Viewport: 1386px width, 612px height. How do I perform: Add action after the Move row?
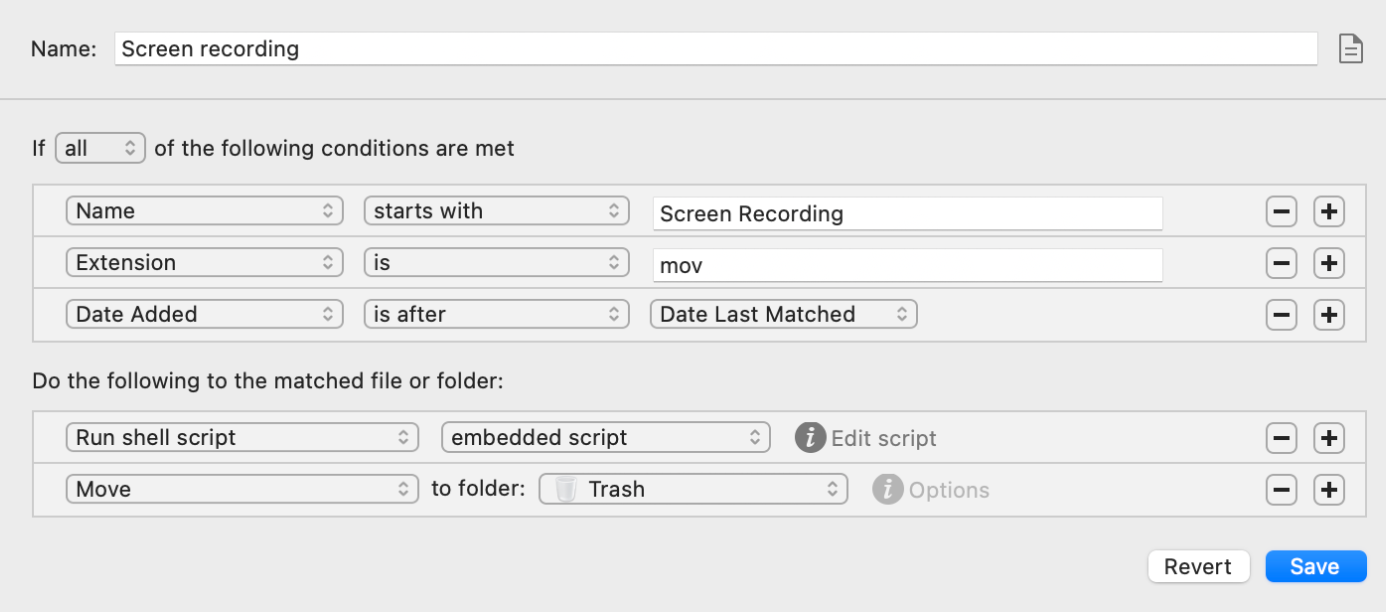1328,490
